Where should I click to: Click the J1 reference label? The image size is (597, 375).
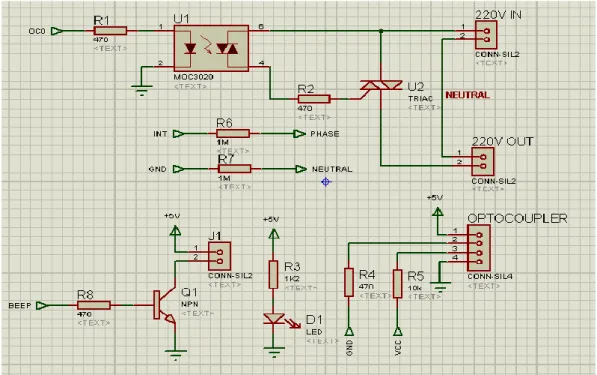click(215, 236)
